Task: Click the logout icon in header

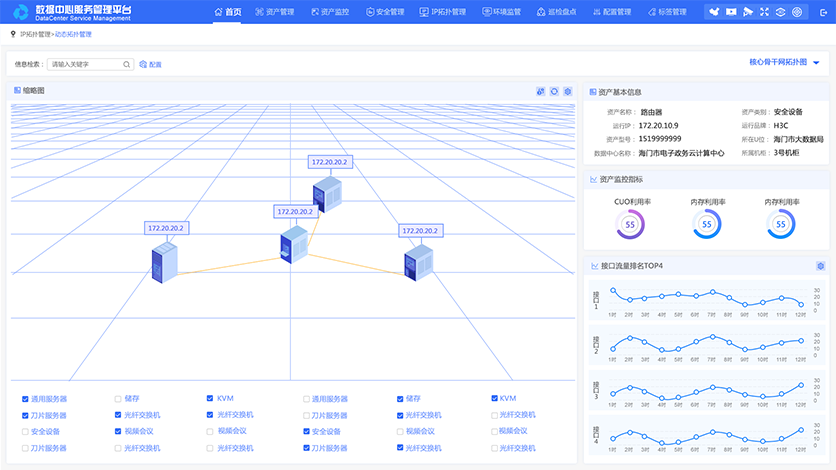Action: 823,12
